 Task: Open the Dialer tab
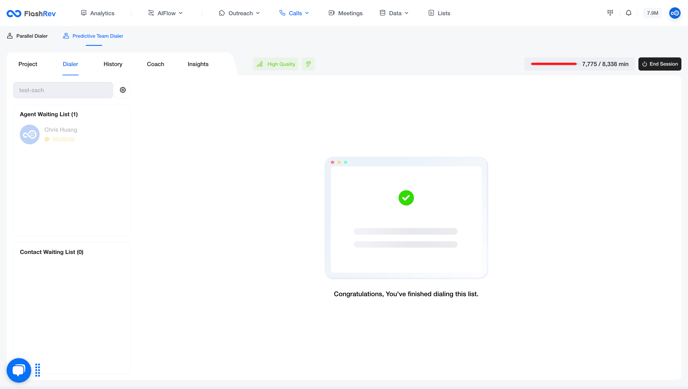[x=70, y=64]
